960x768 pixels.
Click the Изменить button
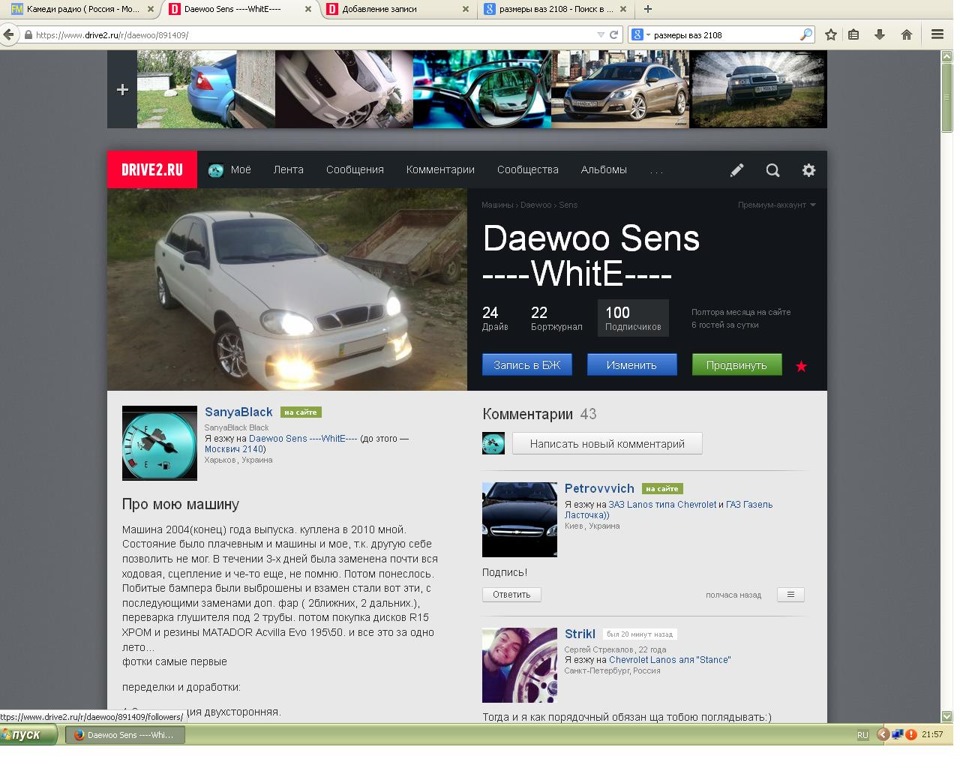pos(631,365)
